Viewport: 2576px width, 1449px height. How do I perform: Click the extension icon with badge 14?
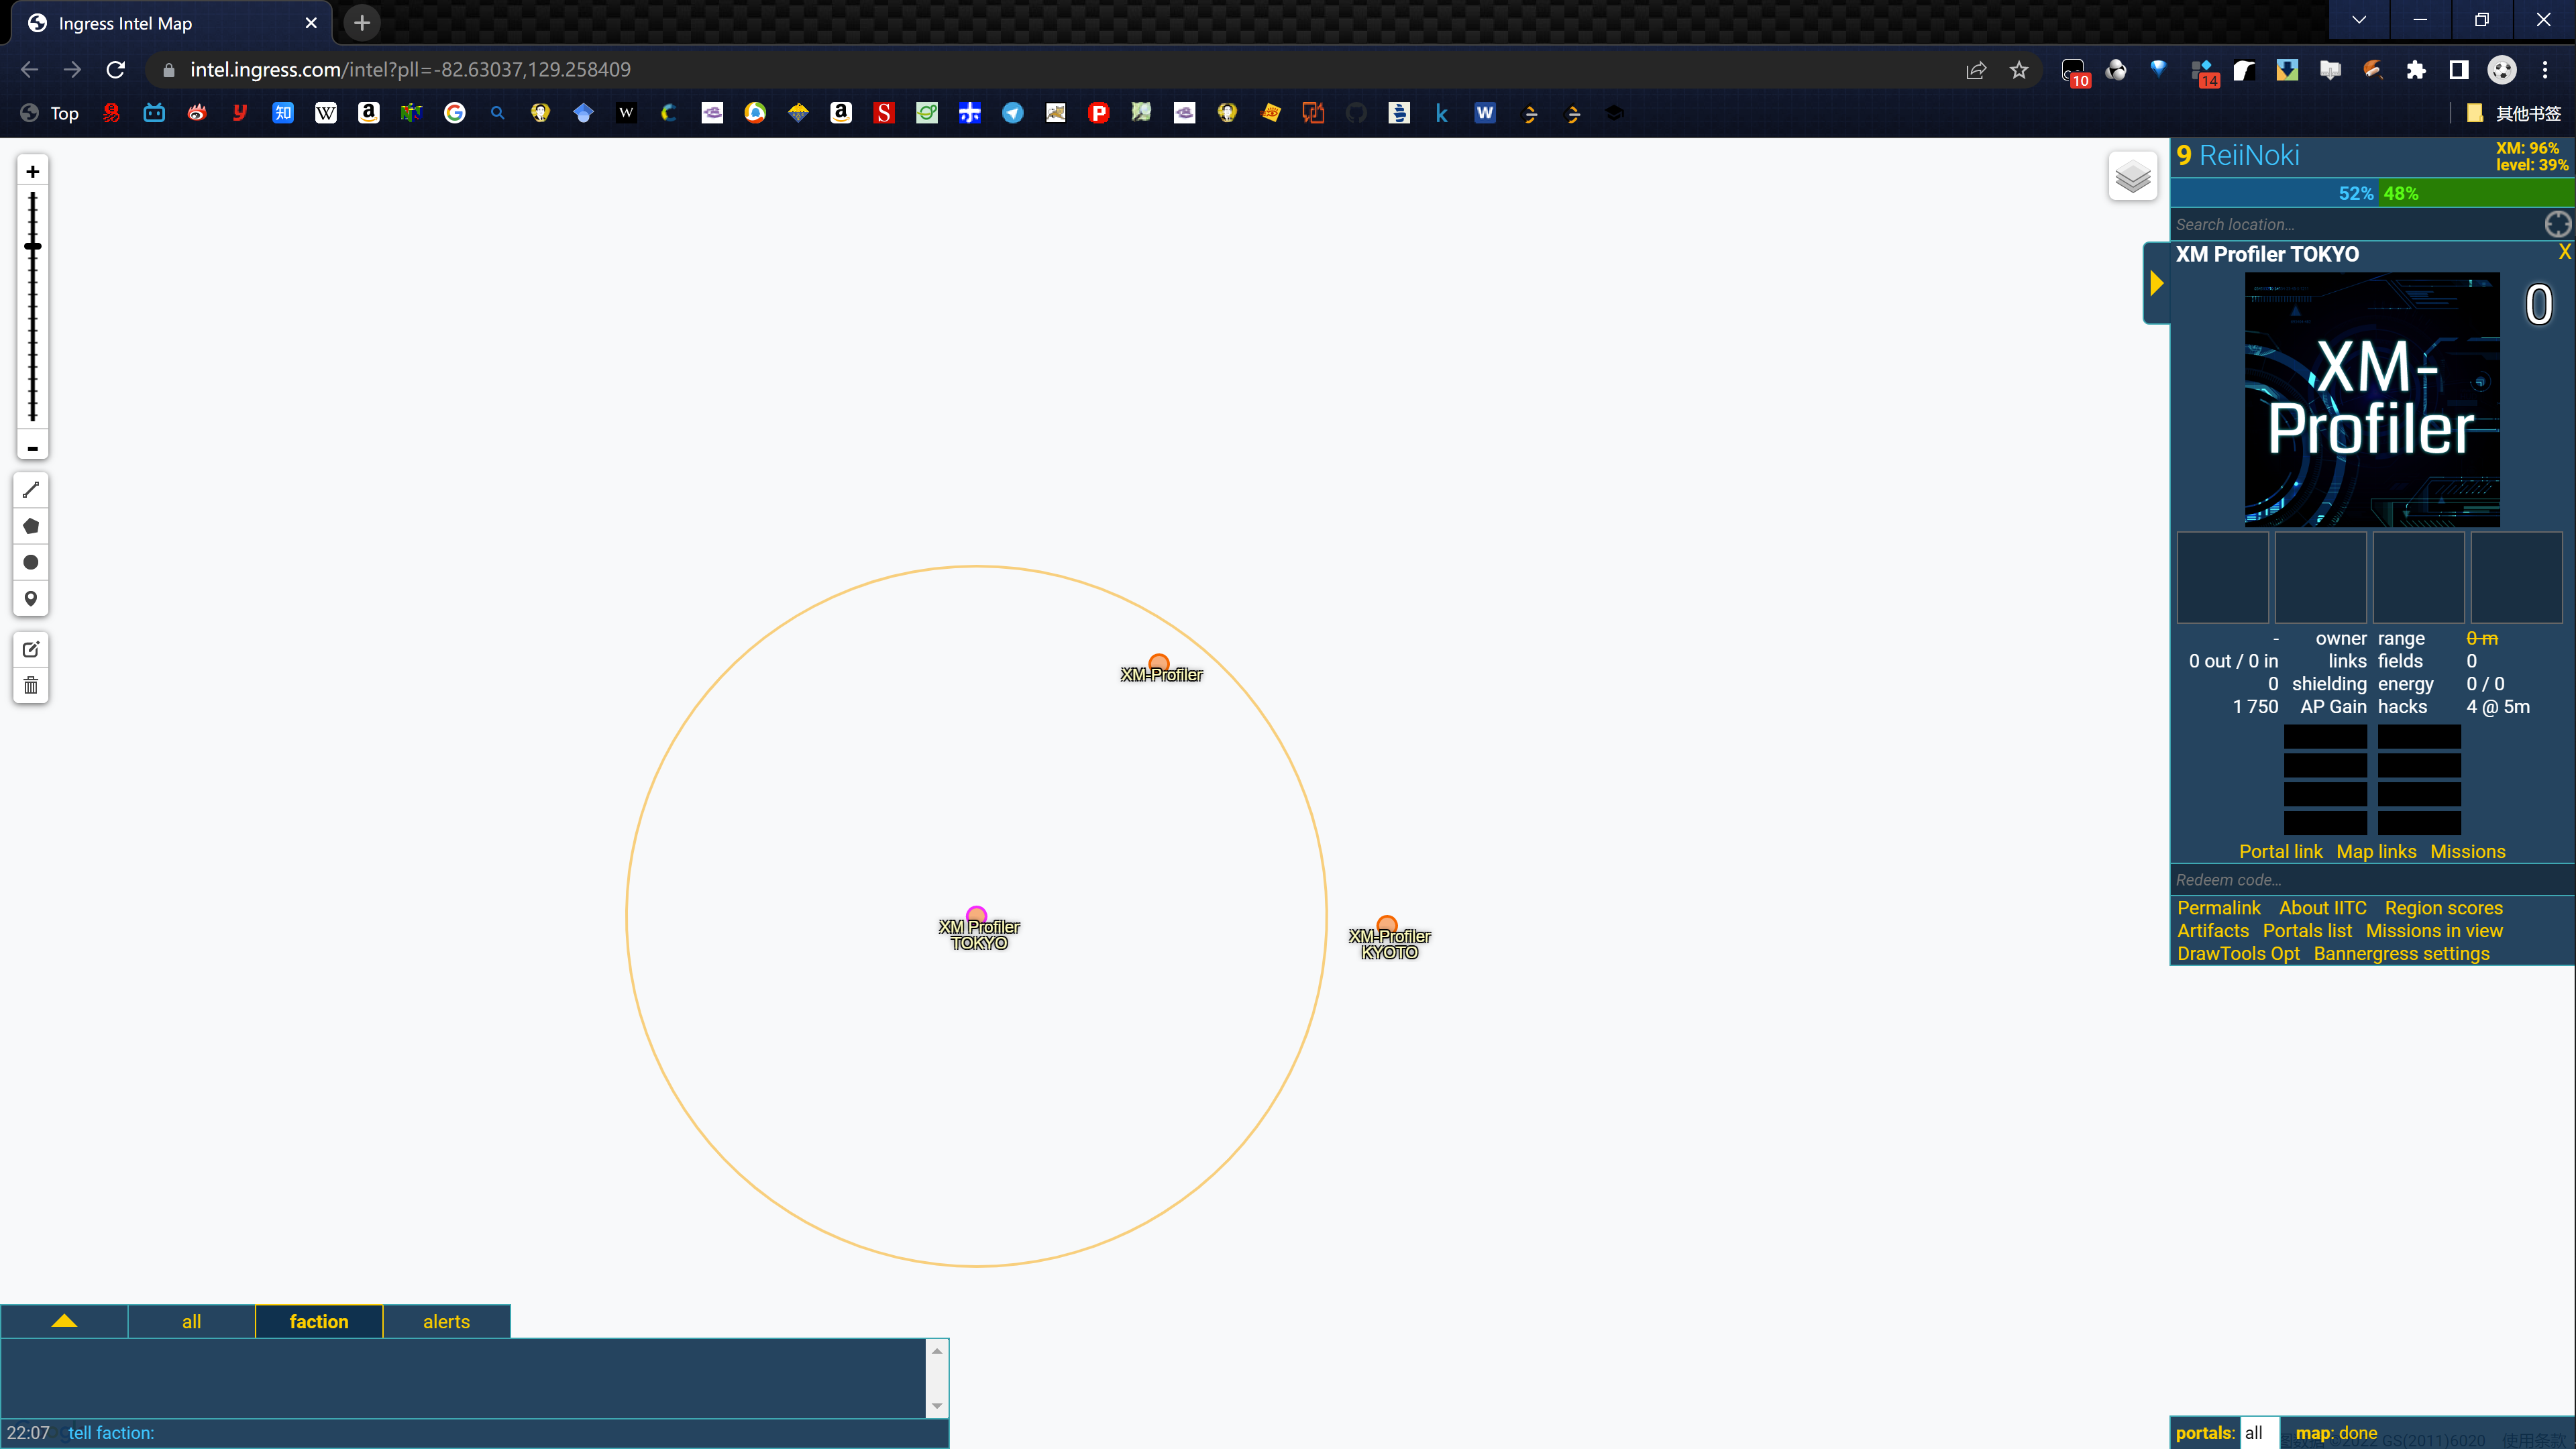coord(2204,72)
